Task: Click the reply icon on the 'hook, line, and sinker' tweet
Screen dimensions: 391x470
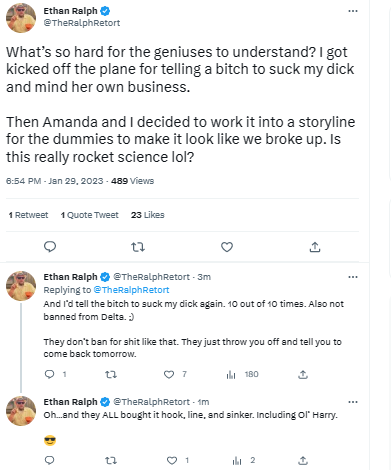Action: click(50, 461)
